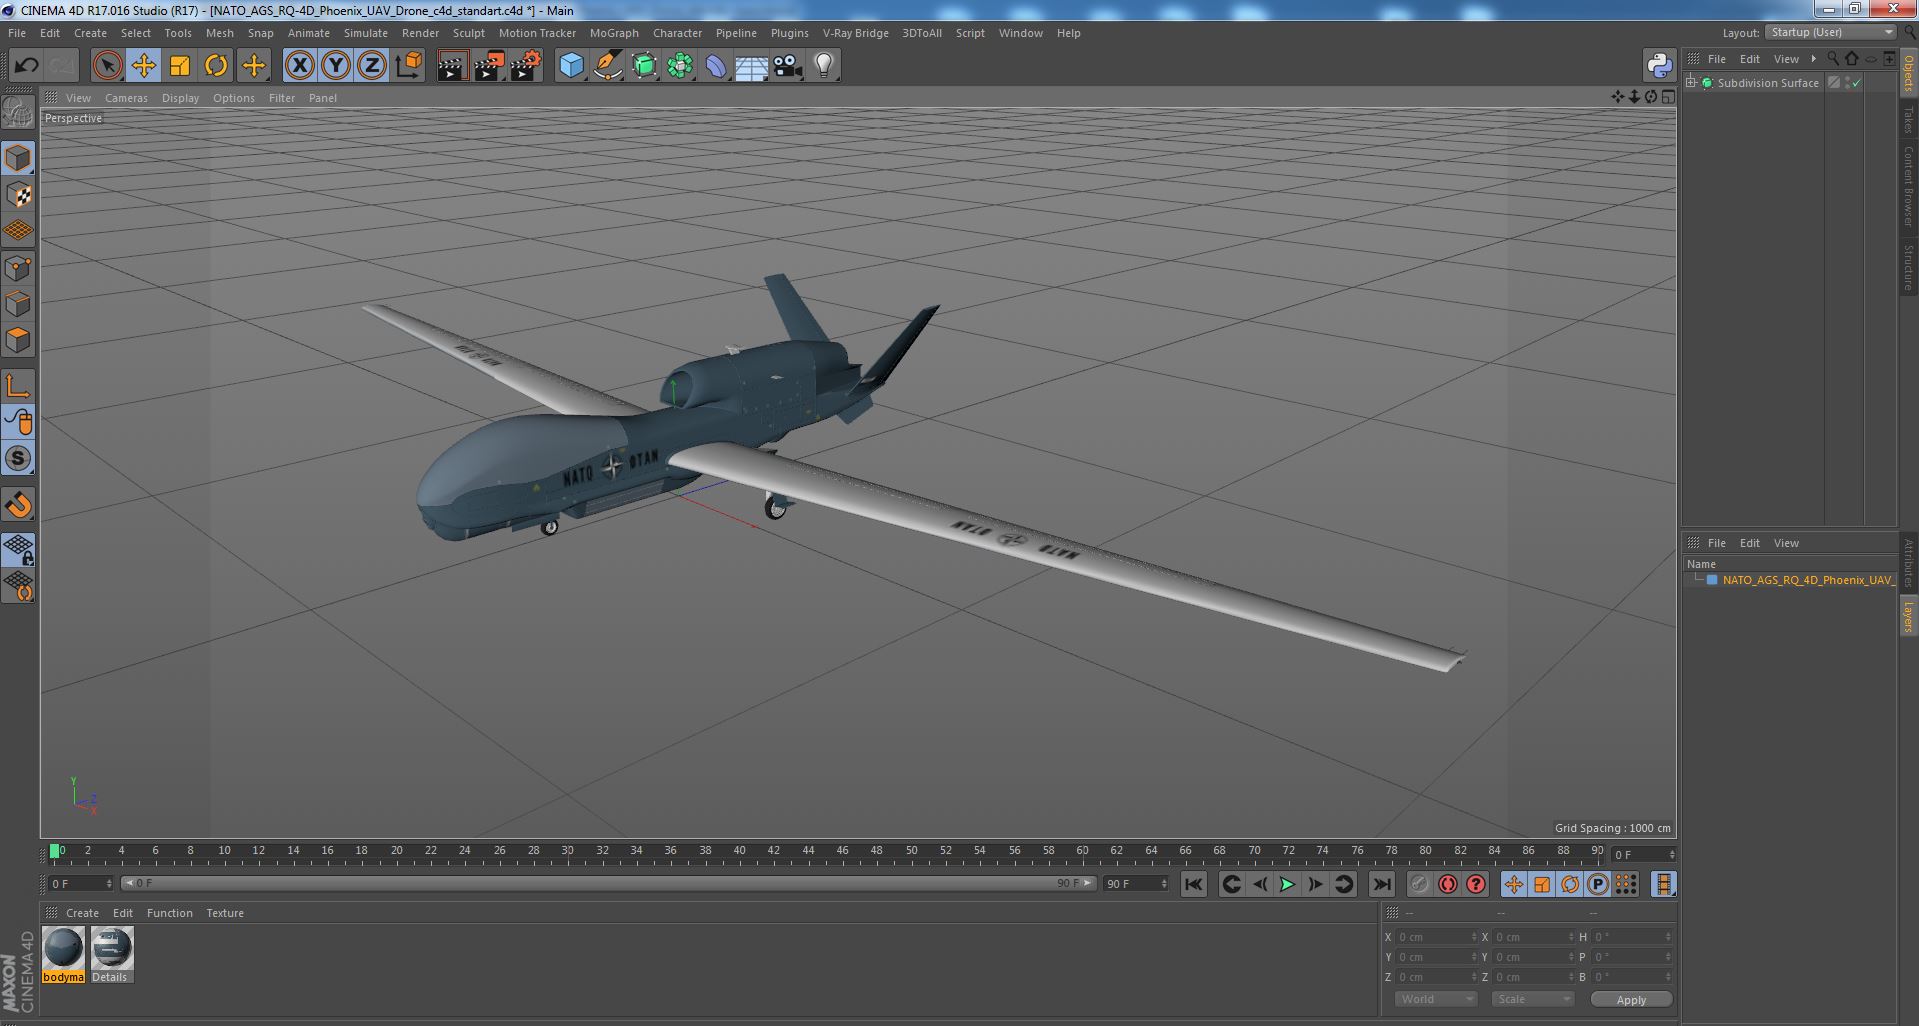The height and width of the screenshot is (1026, 1919).
Task: Activate the Scale tool in top toolbar
Action: [180, 66]
